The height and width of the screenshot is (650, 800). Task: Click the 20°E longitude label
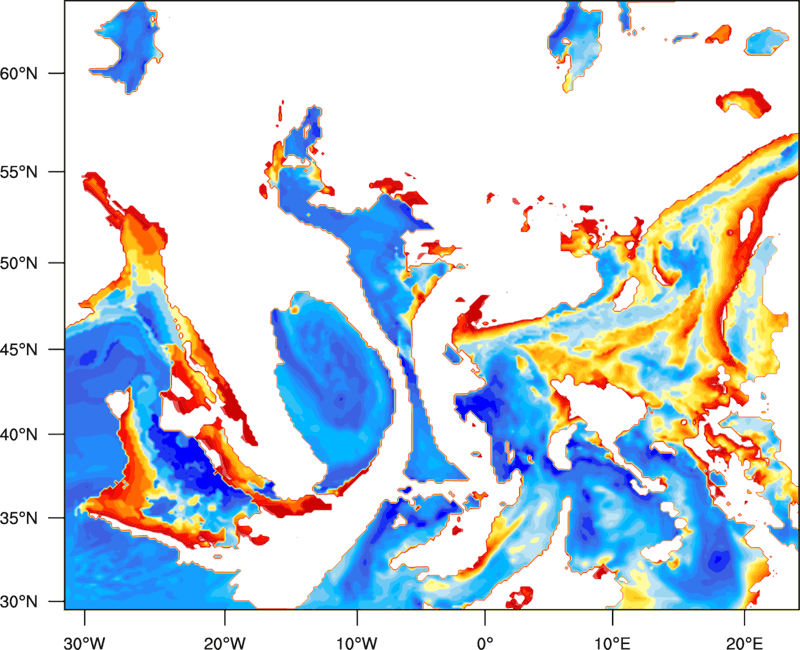point(743,643)
